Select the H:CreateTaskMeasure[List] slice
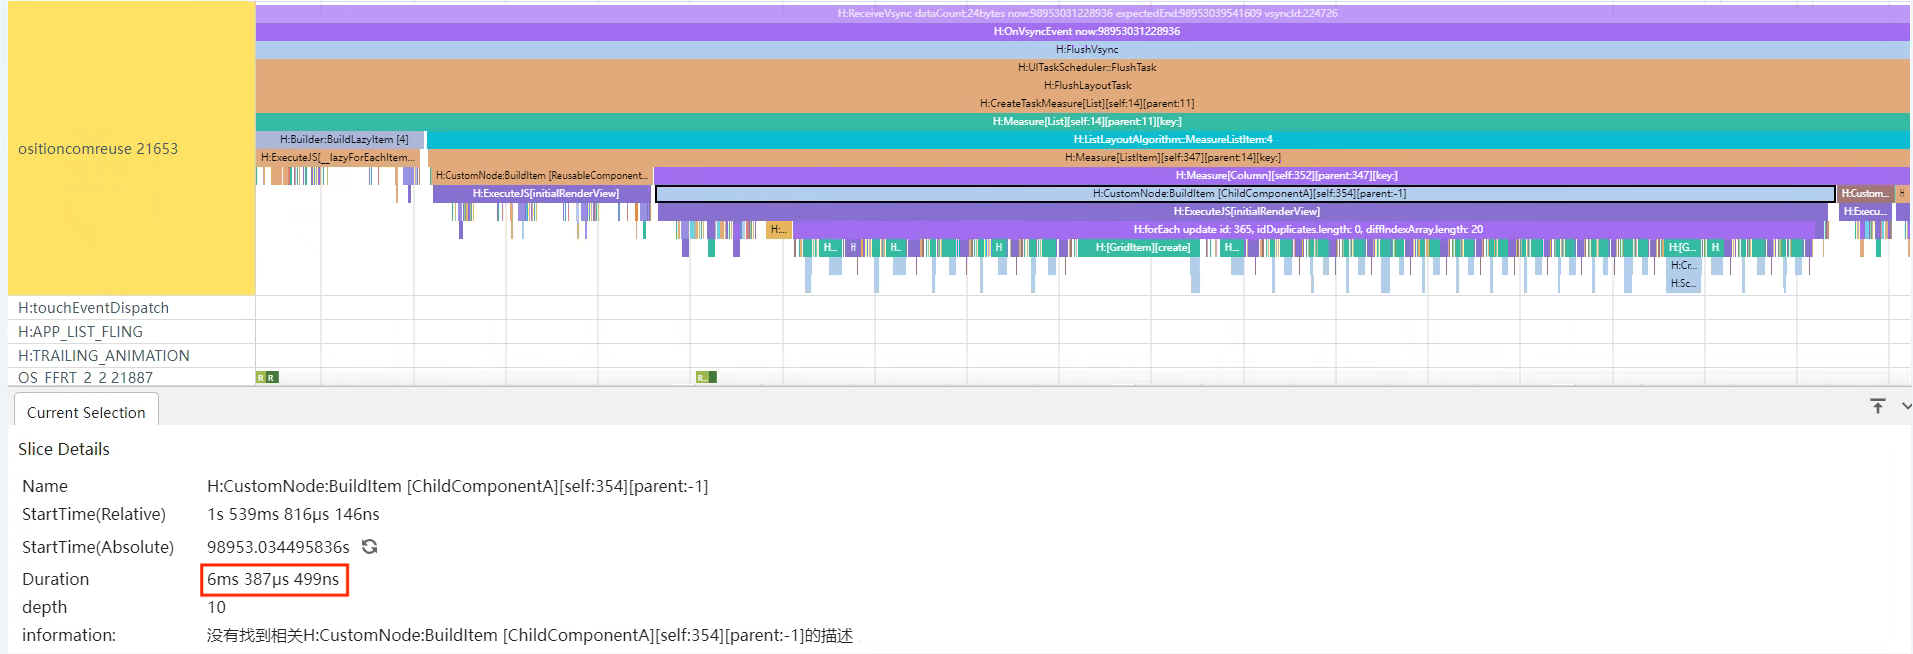The image size is (1913, 654). click(1083, 103)
